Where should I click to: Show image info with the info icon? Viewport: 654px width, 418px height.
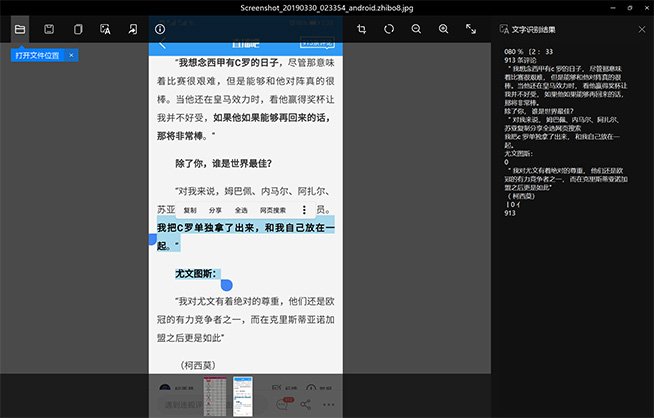pyautogui.click(x=161, y=30)
